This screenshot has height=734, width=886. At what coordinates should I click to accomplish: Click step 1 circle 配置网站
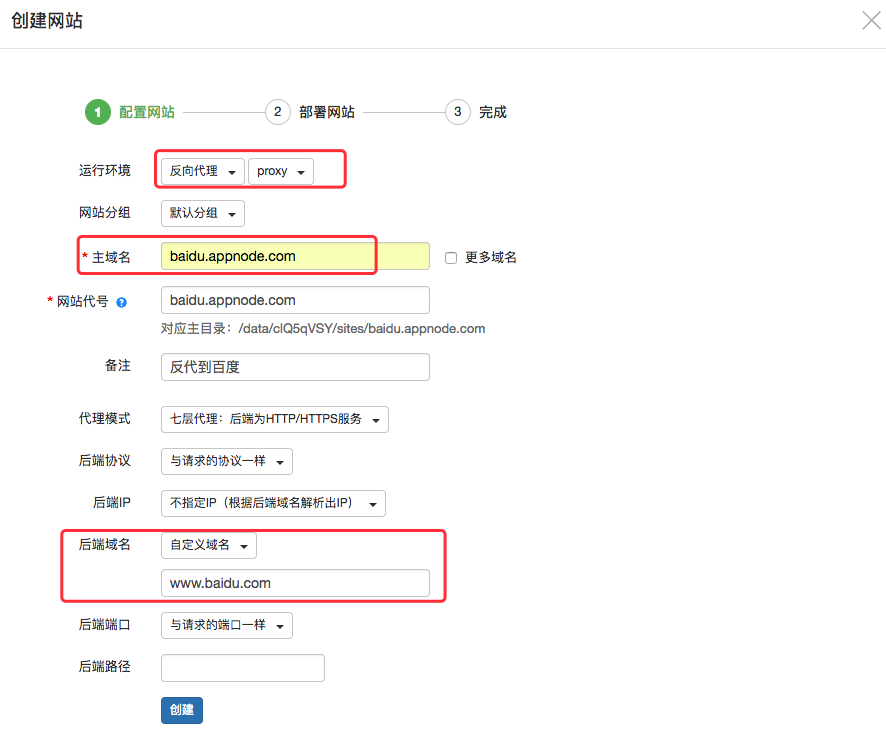tap(97, 112)
